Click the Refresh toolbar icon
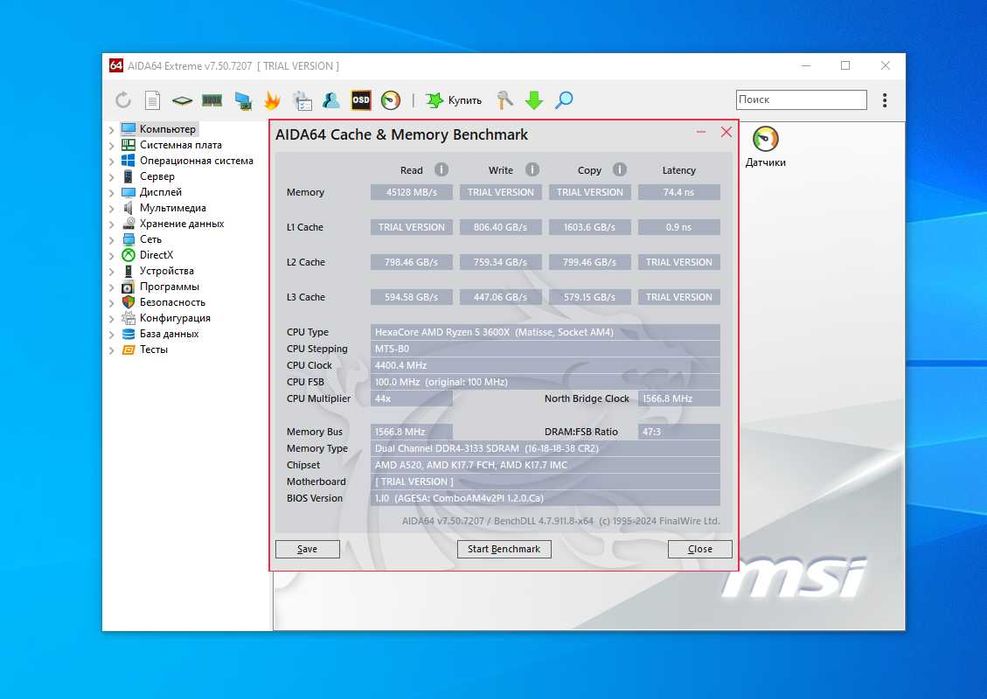This screenshot has width=987, height=699. click(x=123, y=100)
